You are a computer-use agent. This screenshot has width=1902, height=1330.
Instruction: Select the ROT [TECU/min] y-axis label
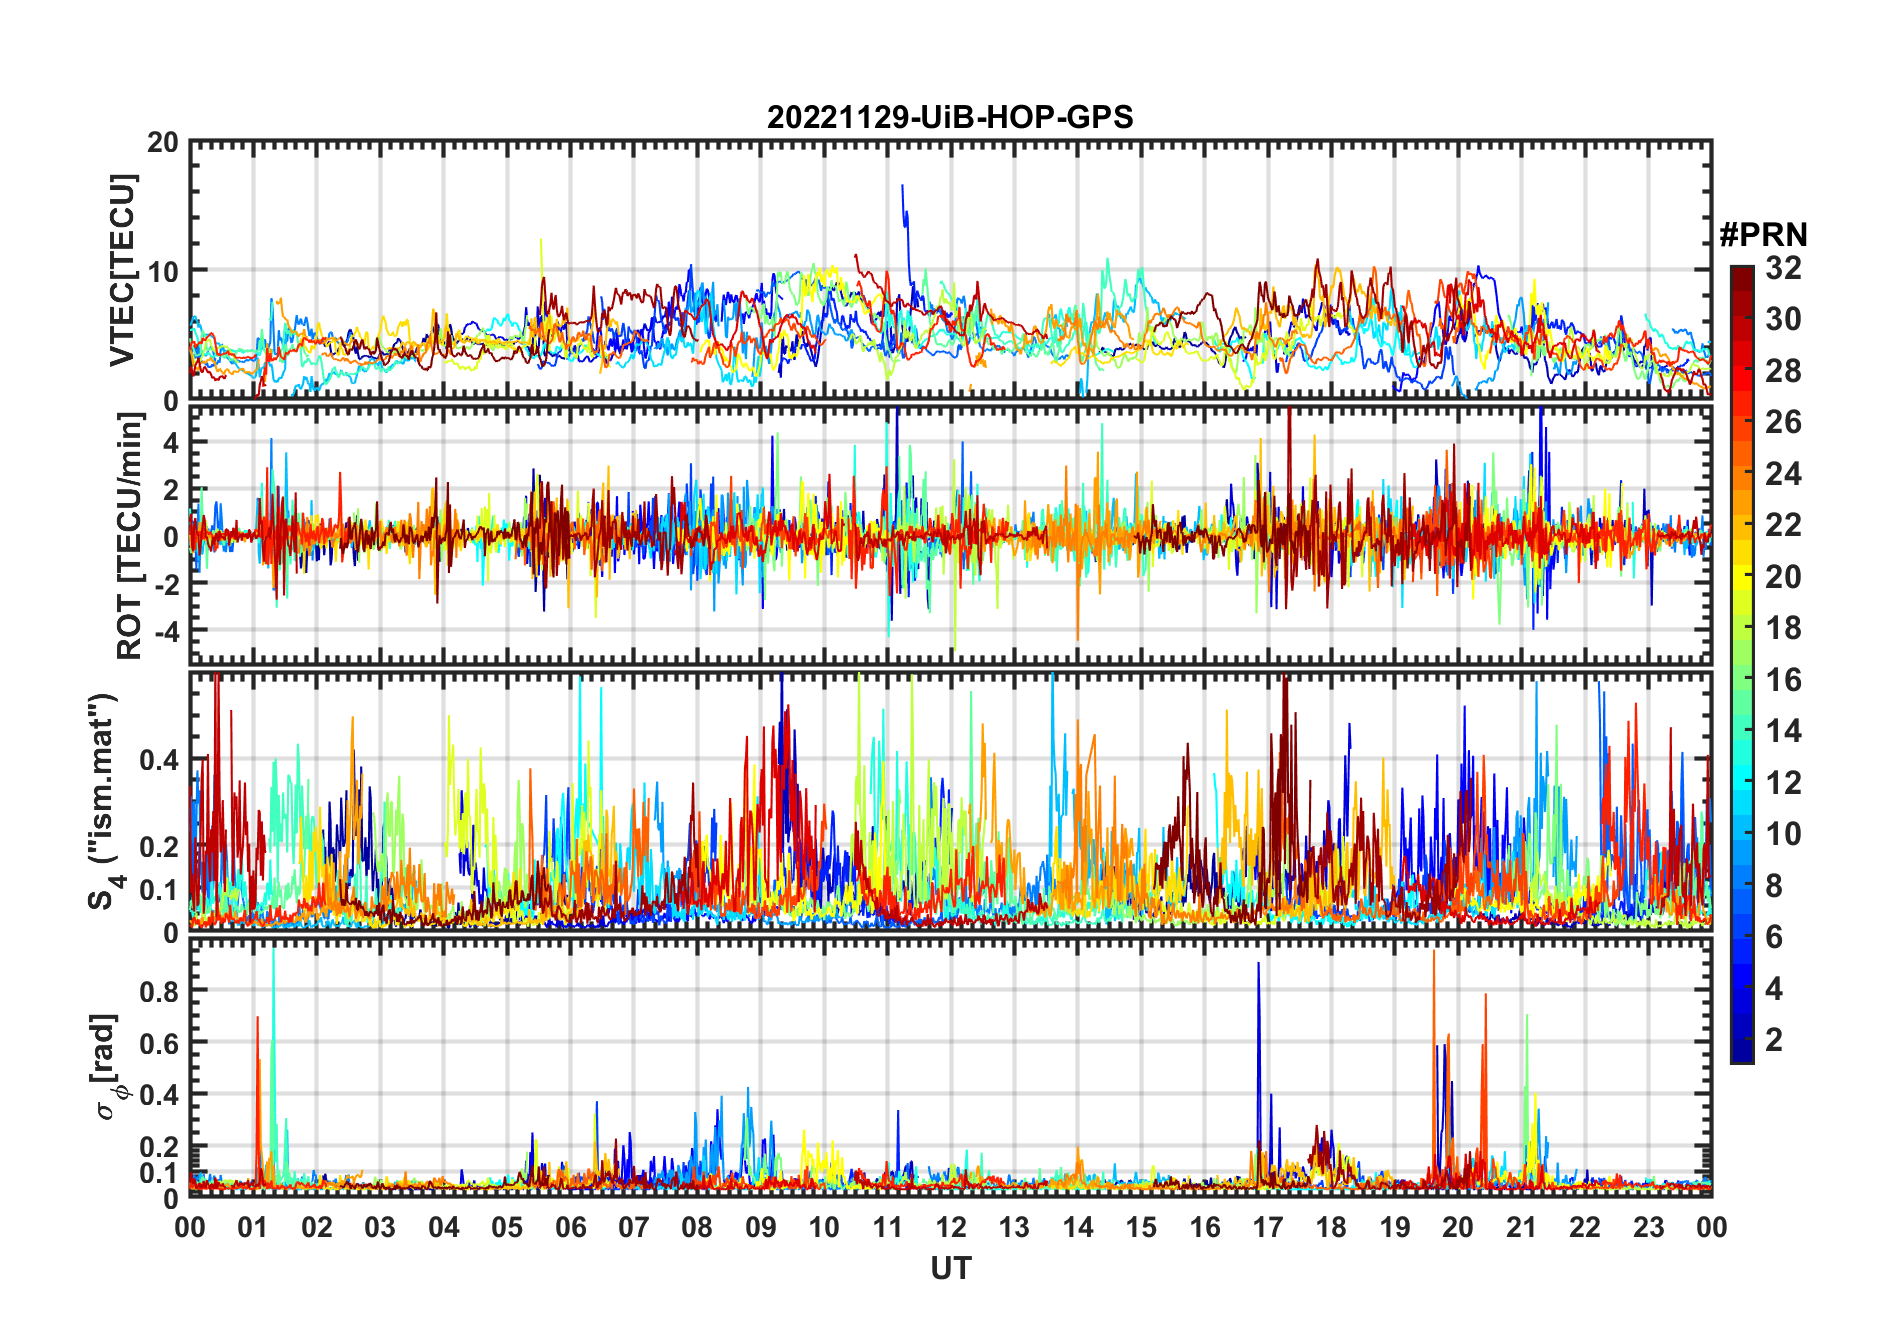(130, 536)
